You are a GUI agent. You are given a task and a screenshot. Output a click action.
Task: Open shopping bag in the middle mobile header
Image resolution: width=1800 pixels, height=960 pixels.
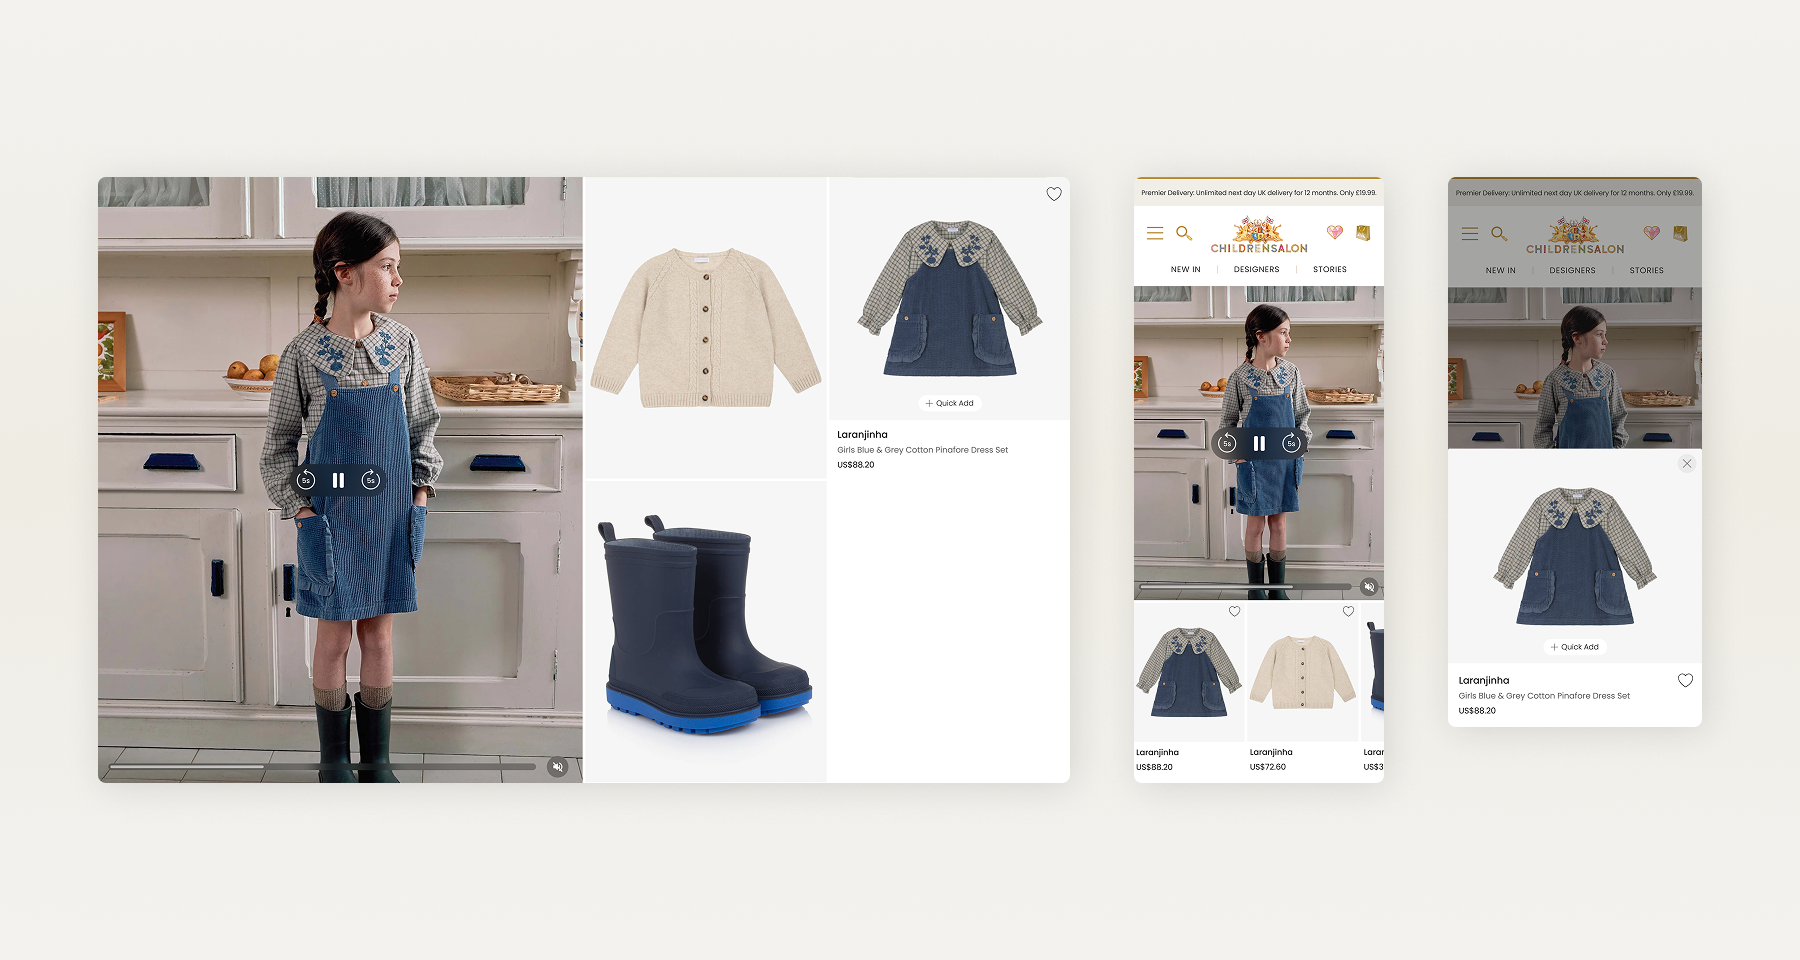1362,233
